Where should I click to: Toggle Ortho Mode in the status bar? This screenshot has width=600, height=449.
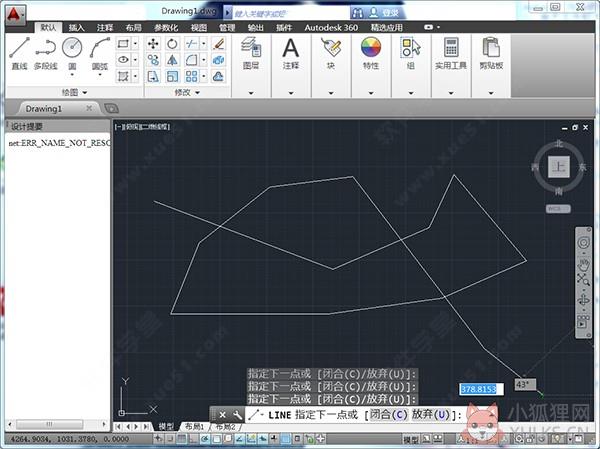[193, 439]
